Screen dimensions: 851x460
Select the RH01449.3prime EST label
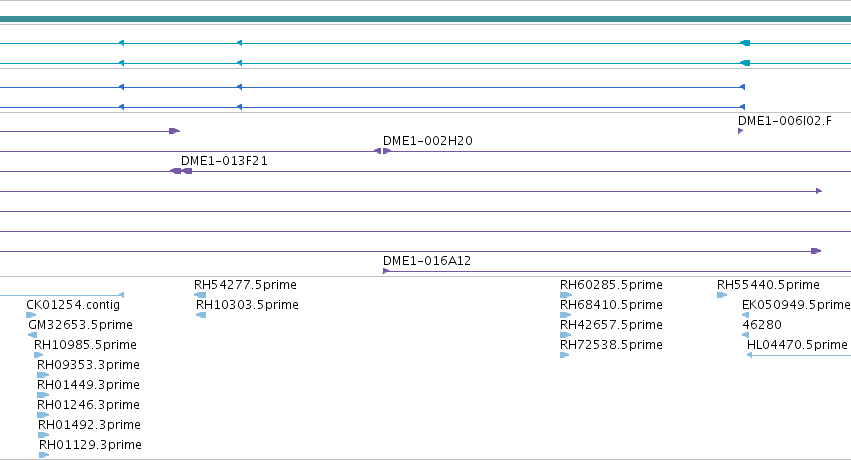[88, 385]
